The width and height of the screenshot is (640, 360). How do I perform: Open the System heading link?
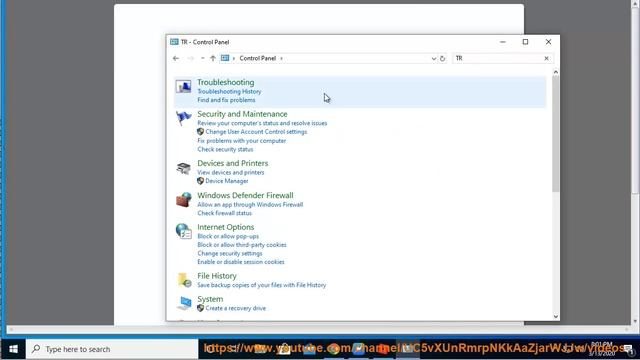(x=210, y=299)
